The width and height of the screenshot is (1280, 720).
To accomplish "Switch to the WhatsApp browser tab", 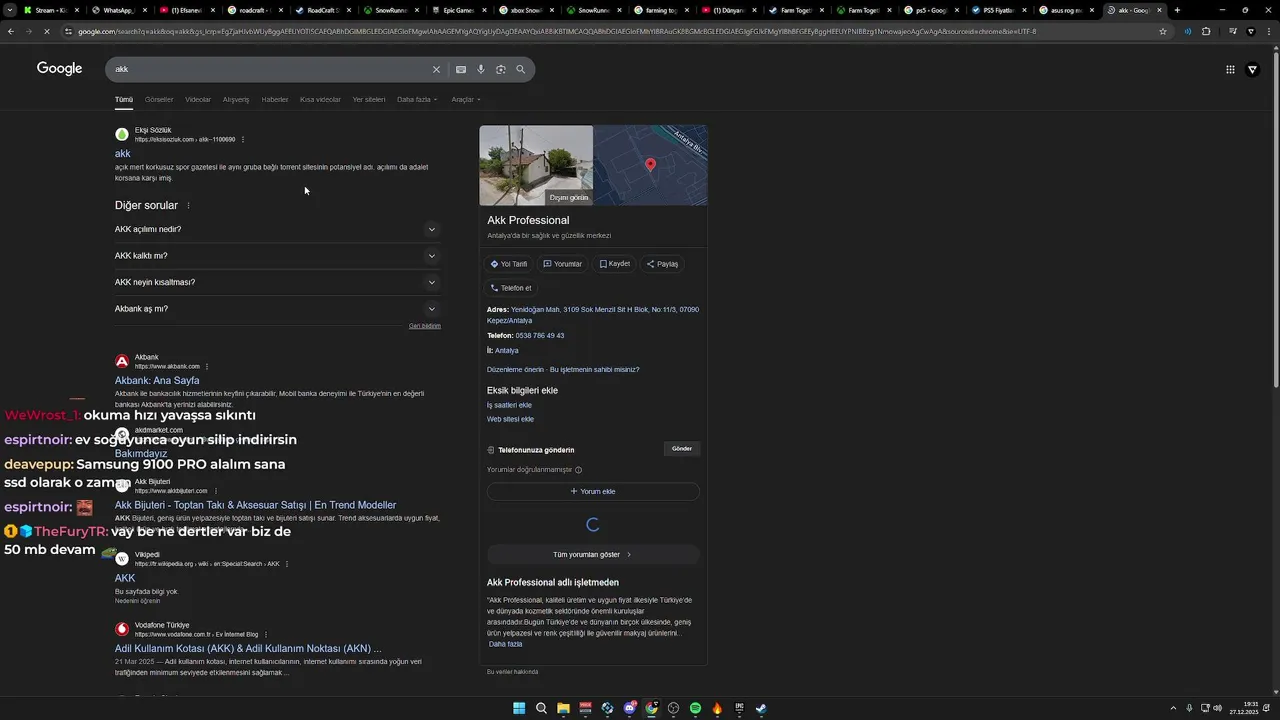I will pyautogui.click(x=118, y=10).
